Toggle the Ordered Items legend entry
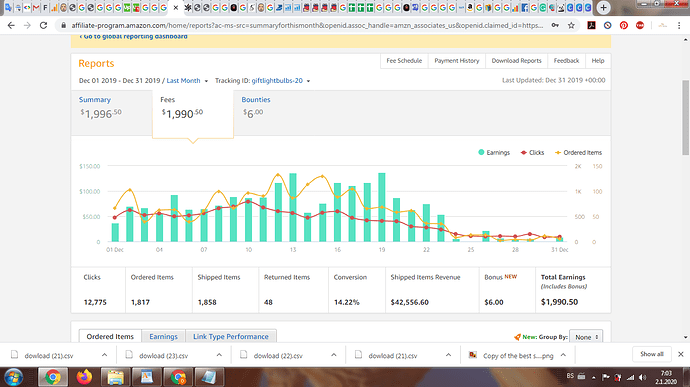The width and height of the screenshot is (690, 387). [x=578, y=152]
